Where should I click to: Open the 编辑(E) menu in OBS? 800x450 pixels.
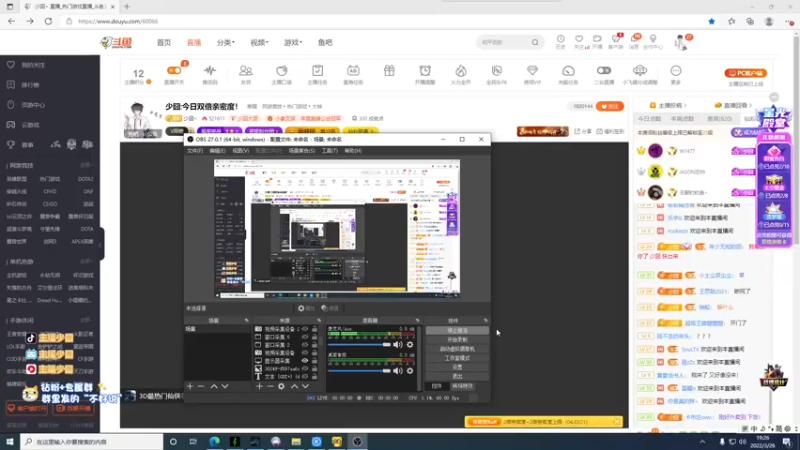click(x=217, y=151)
